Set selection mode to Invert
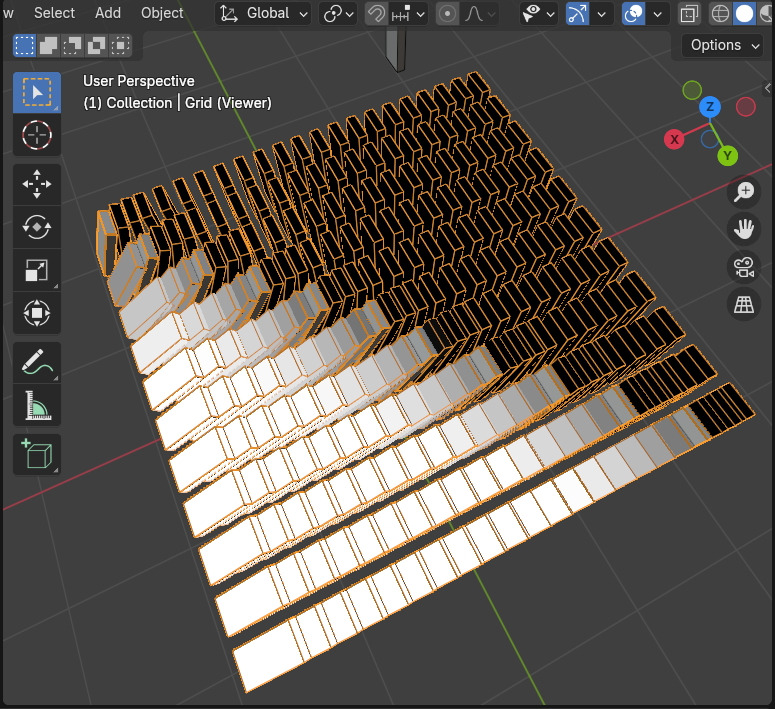The height and width of the screenshot is (709, 775). tap(96, 45)
